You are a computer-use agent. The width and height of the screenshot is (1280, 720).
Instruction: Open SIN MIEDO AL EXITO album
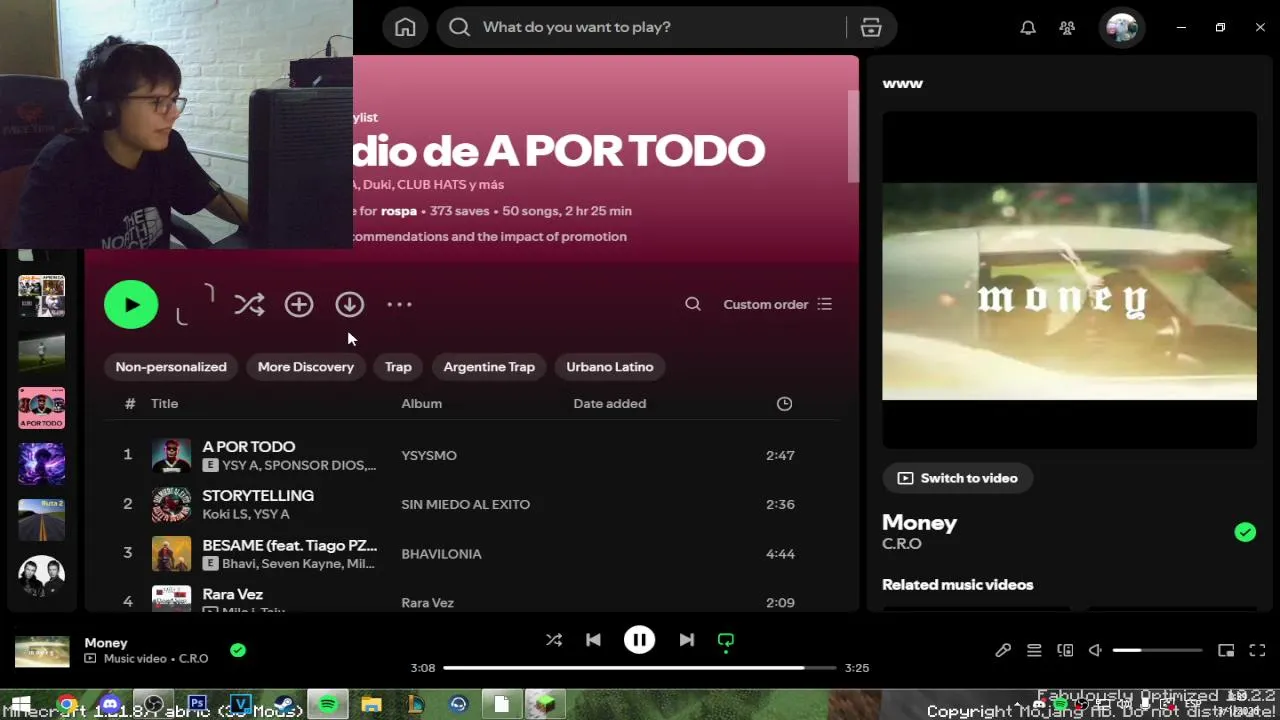click(x=466, y=504)
